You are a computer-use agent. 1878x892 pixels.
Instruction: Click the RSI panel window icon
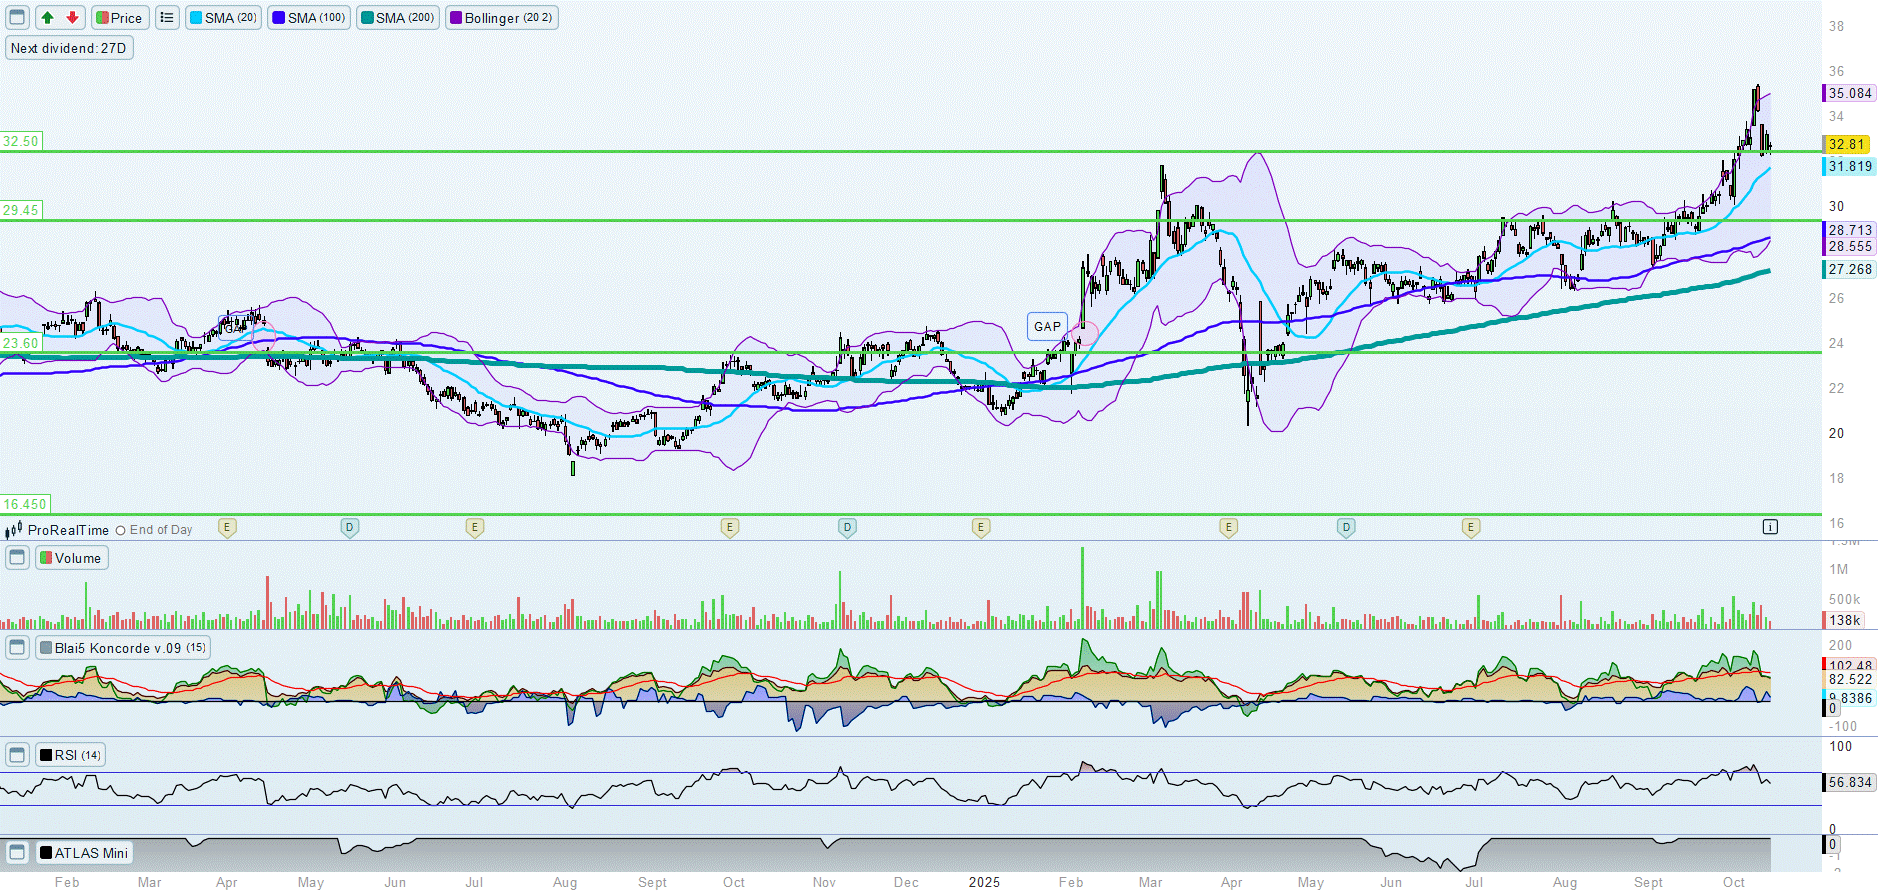coord(17,755)
